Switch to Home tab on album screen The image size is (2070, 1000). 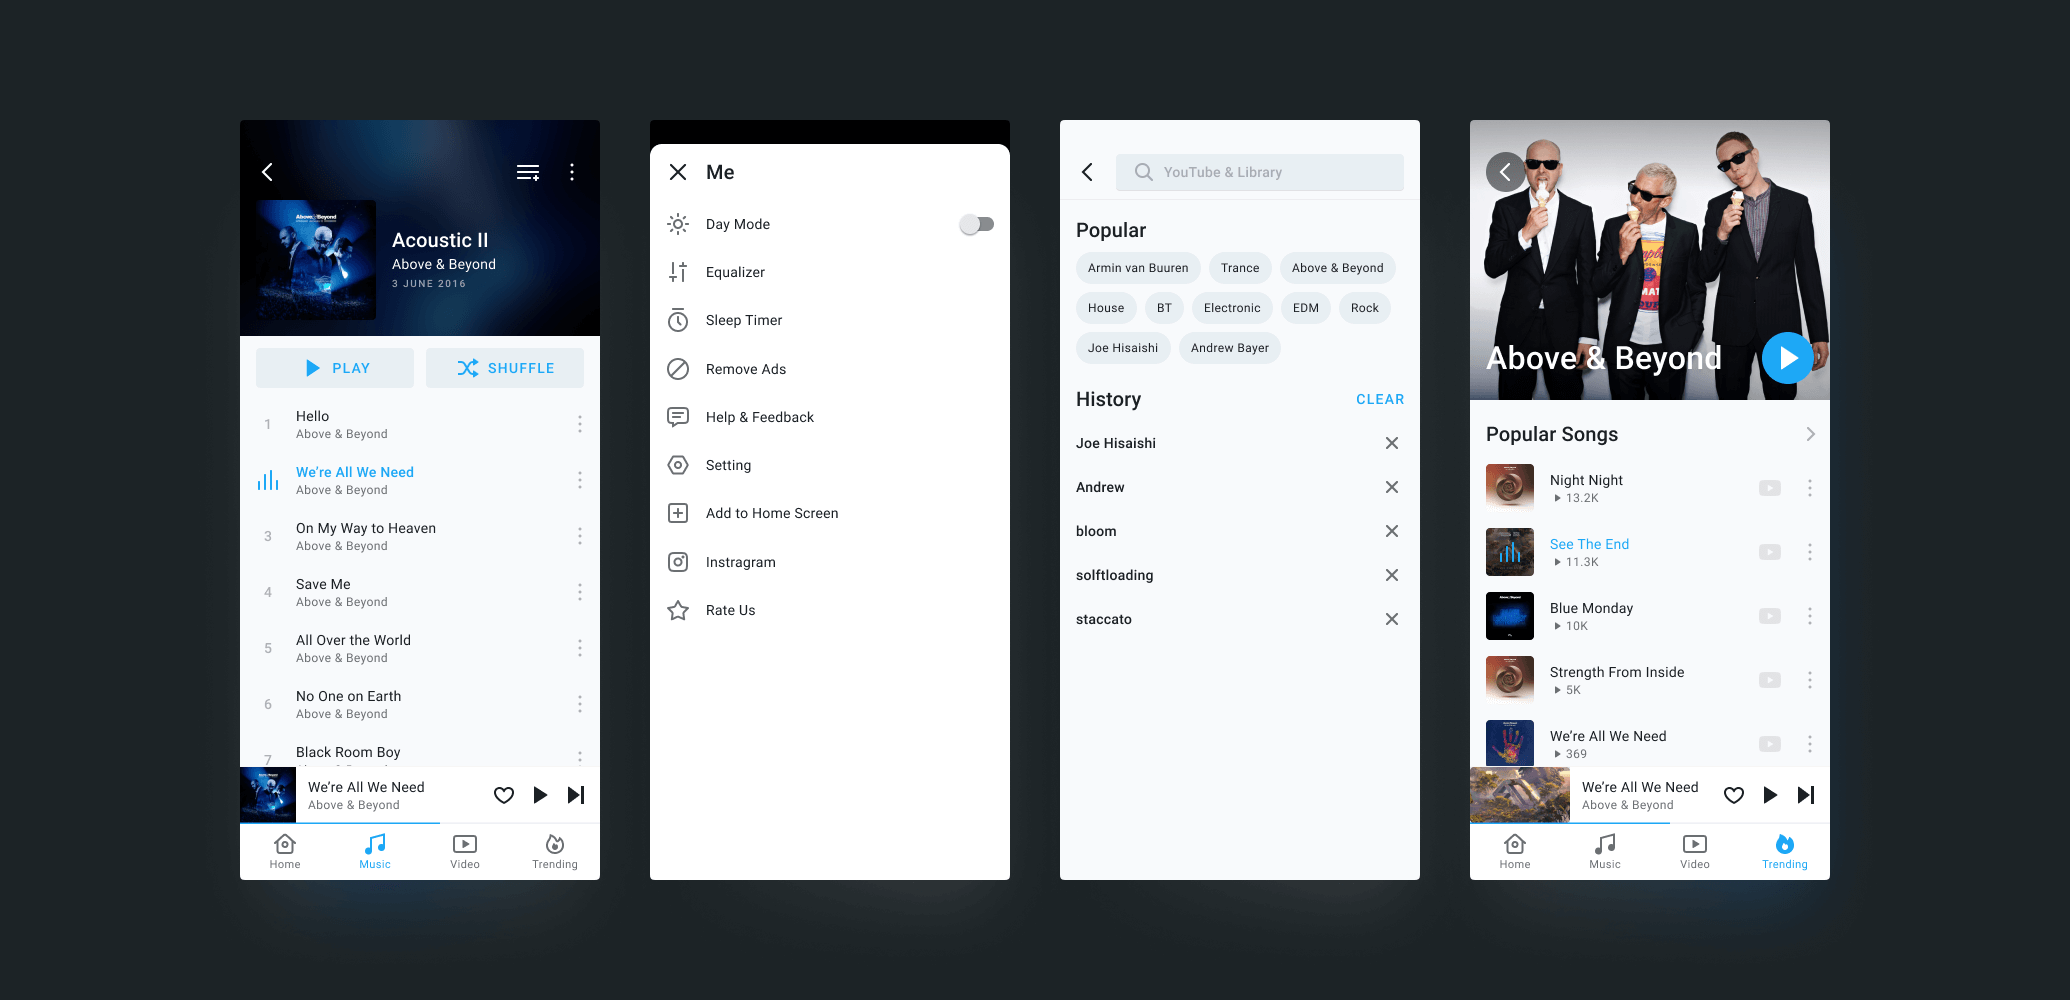tap(285, 852)
